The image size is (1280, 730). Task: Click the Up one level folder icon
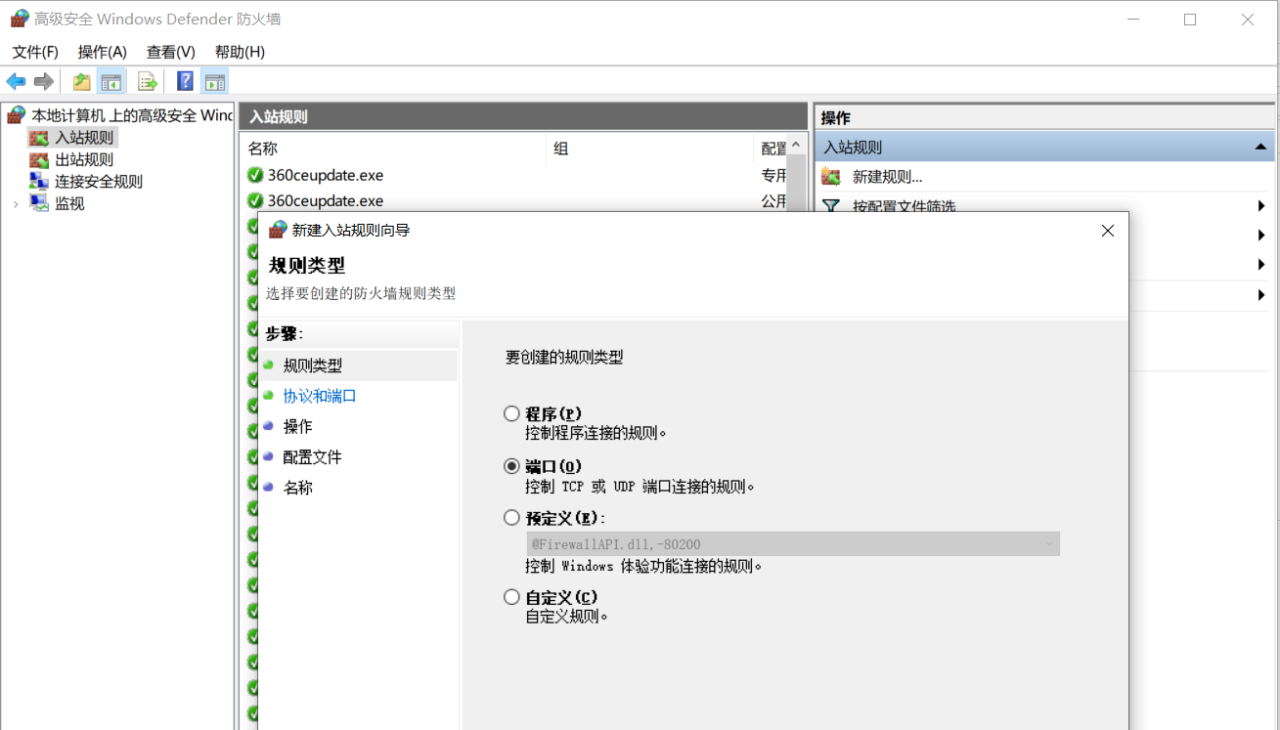[x=82, y=82]
